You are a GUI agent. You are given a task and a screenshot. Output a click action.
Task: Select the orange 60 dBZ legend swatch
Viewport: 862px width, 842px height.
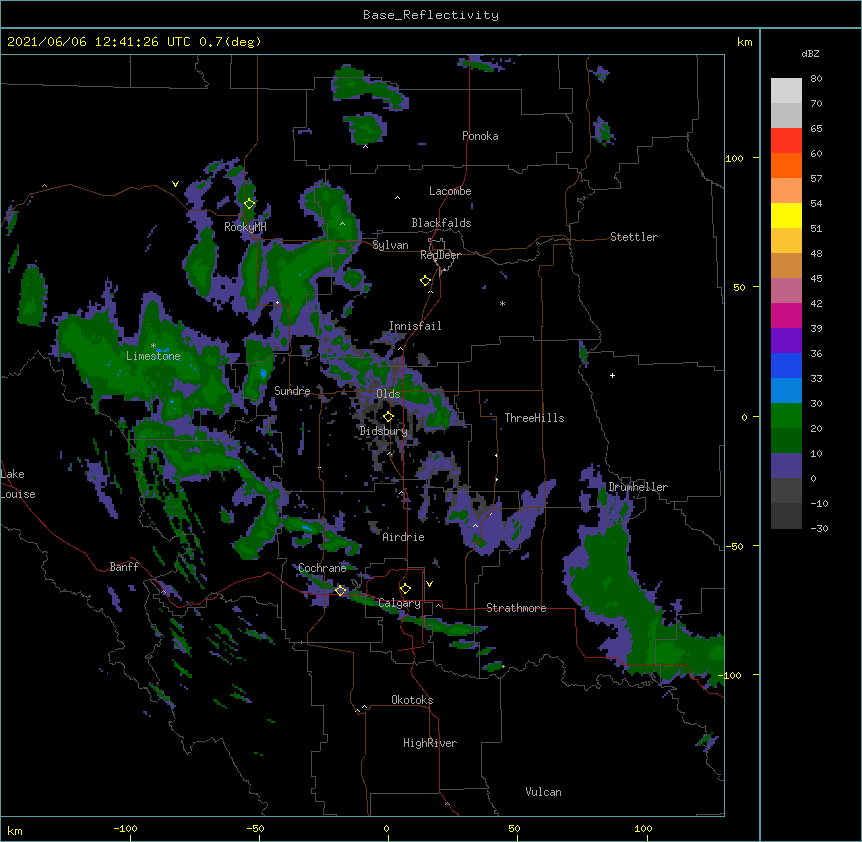(x=786, y=165)
